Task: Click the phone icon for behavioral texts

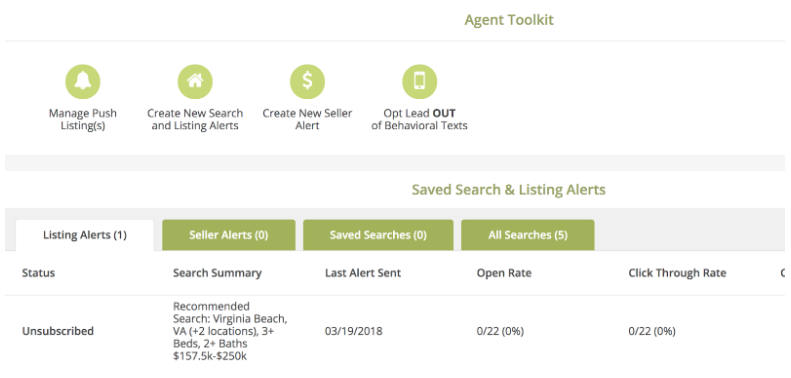Action: point(419,81)
